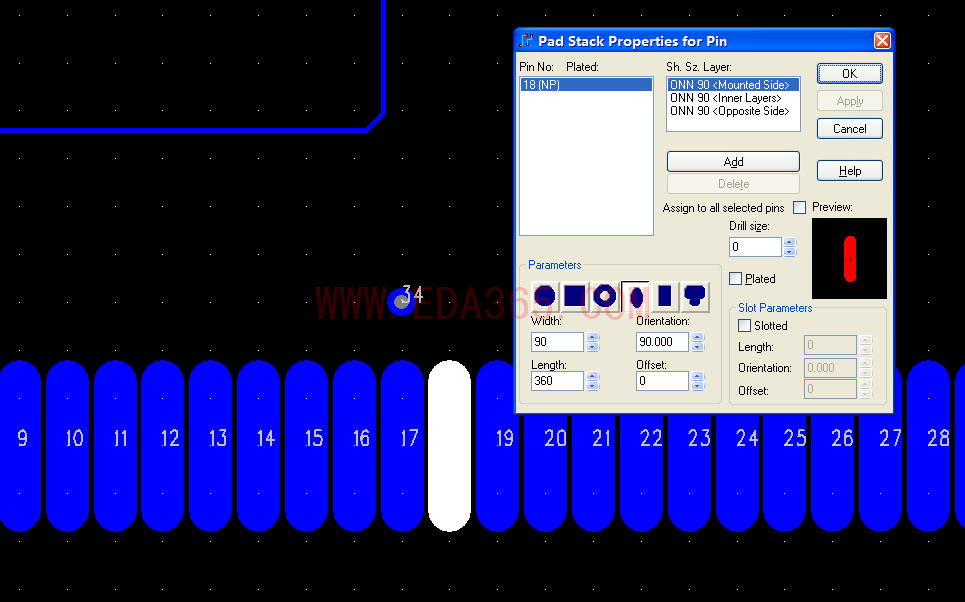Viewport: 965px width, 602px height.
Task: Click Add to add a layer
Action: [733, 161]
